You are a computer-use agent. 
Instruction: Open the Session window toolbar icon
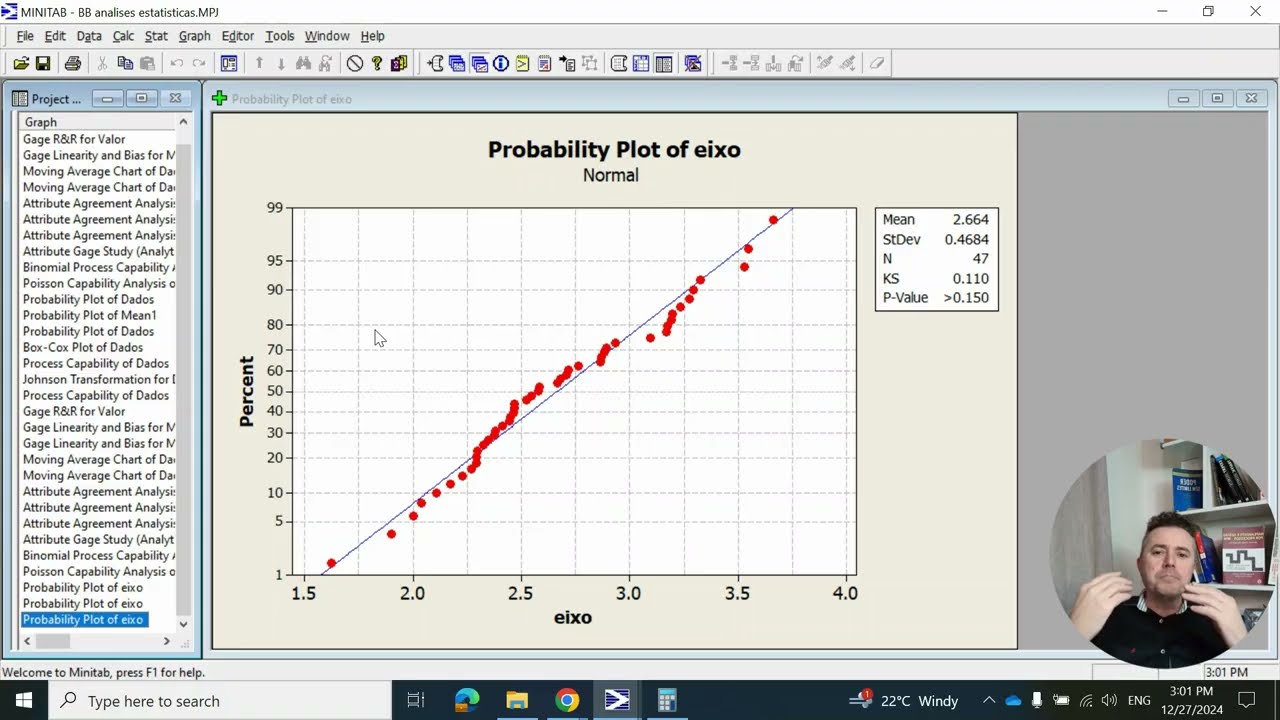[619, 63]
